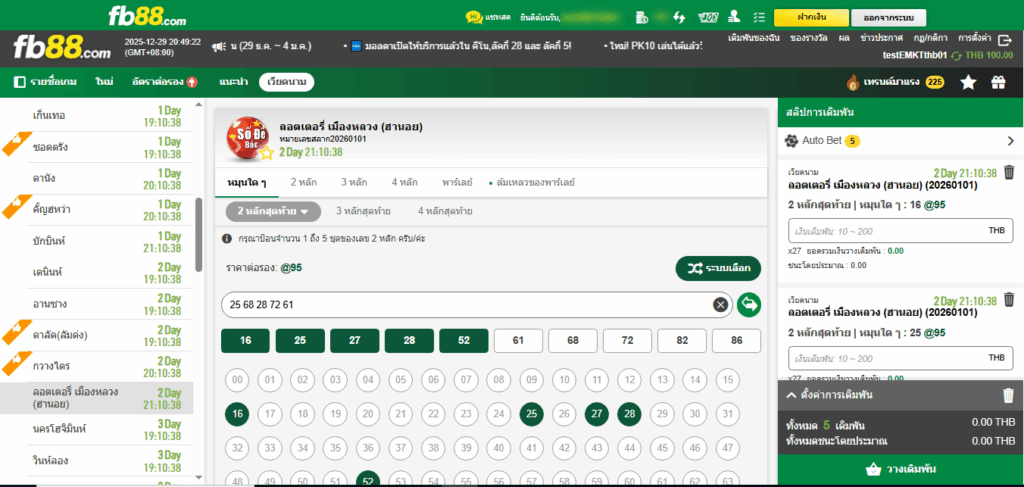Select number ball 09
The height and width of the screenshot is (487, 1024).
coord(532,380)
